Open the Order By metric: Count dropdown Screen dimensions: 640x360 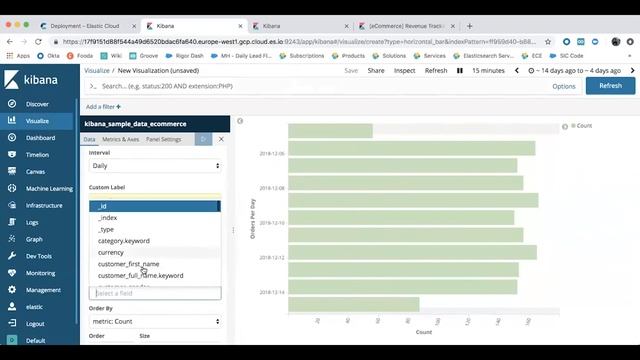click(x=155, y=321)
